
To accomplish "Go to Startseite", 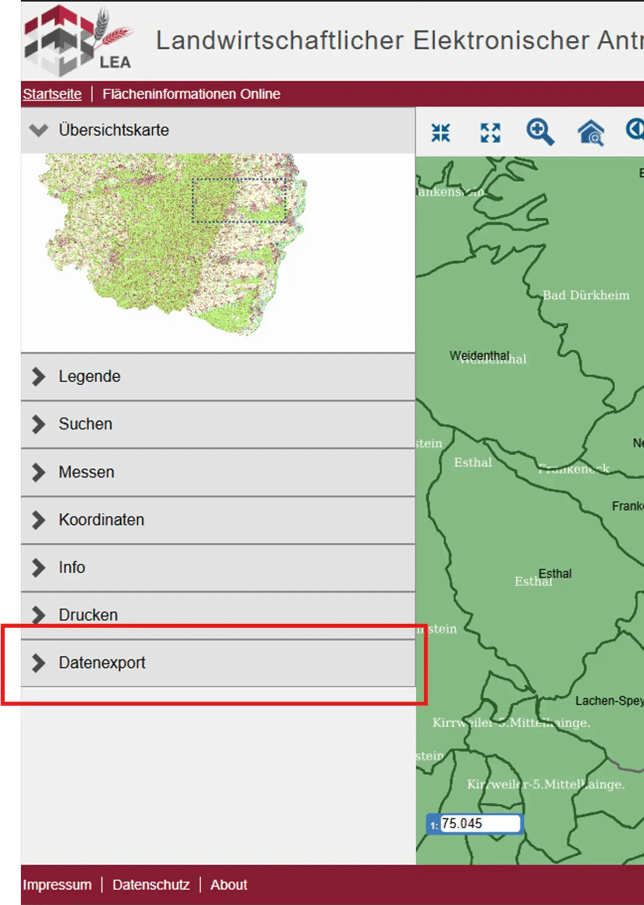I will (x=52, y=94).
